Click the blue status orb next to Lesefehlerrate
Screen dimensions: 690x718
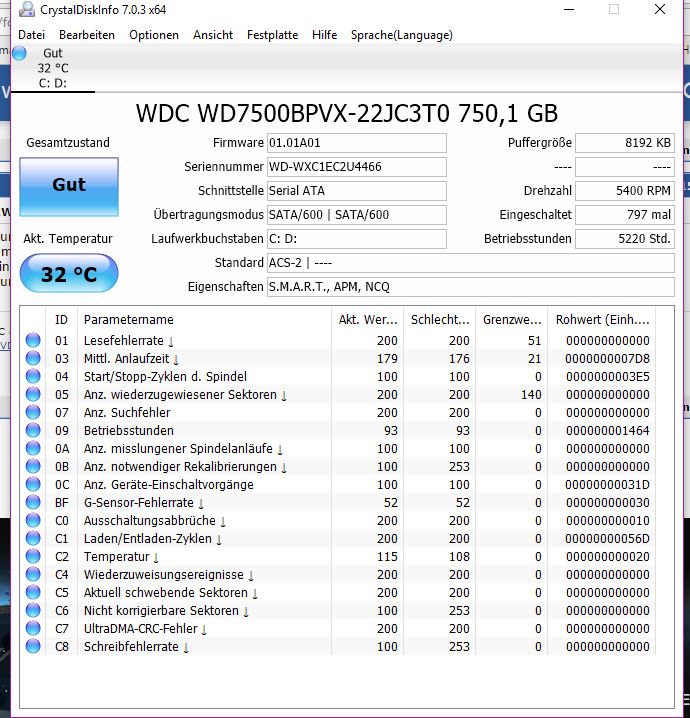coord(33,340)
